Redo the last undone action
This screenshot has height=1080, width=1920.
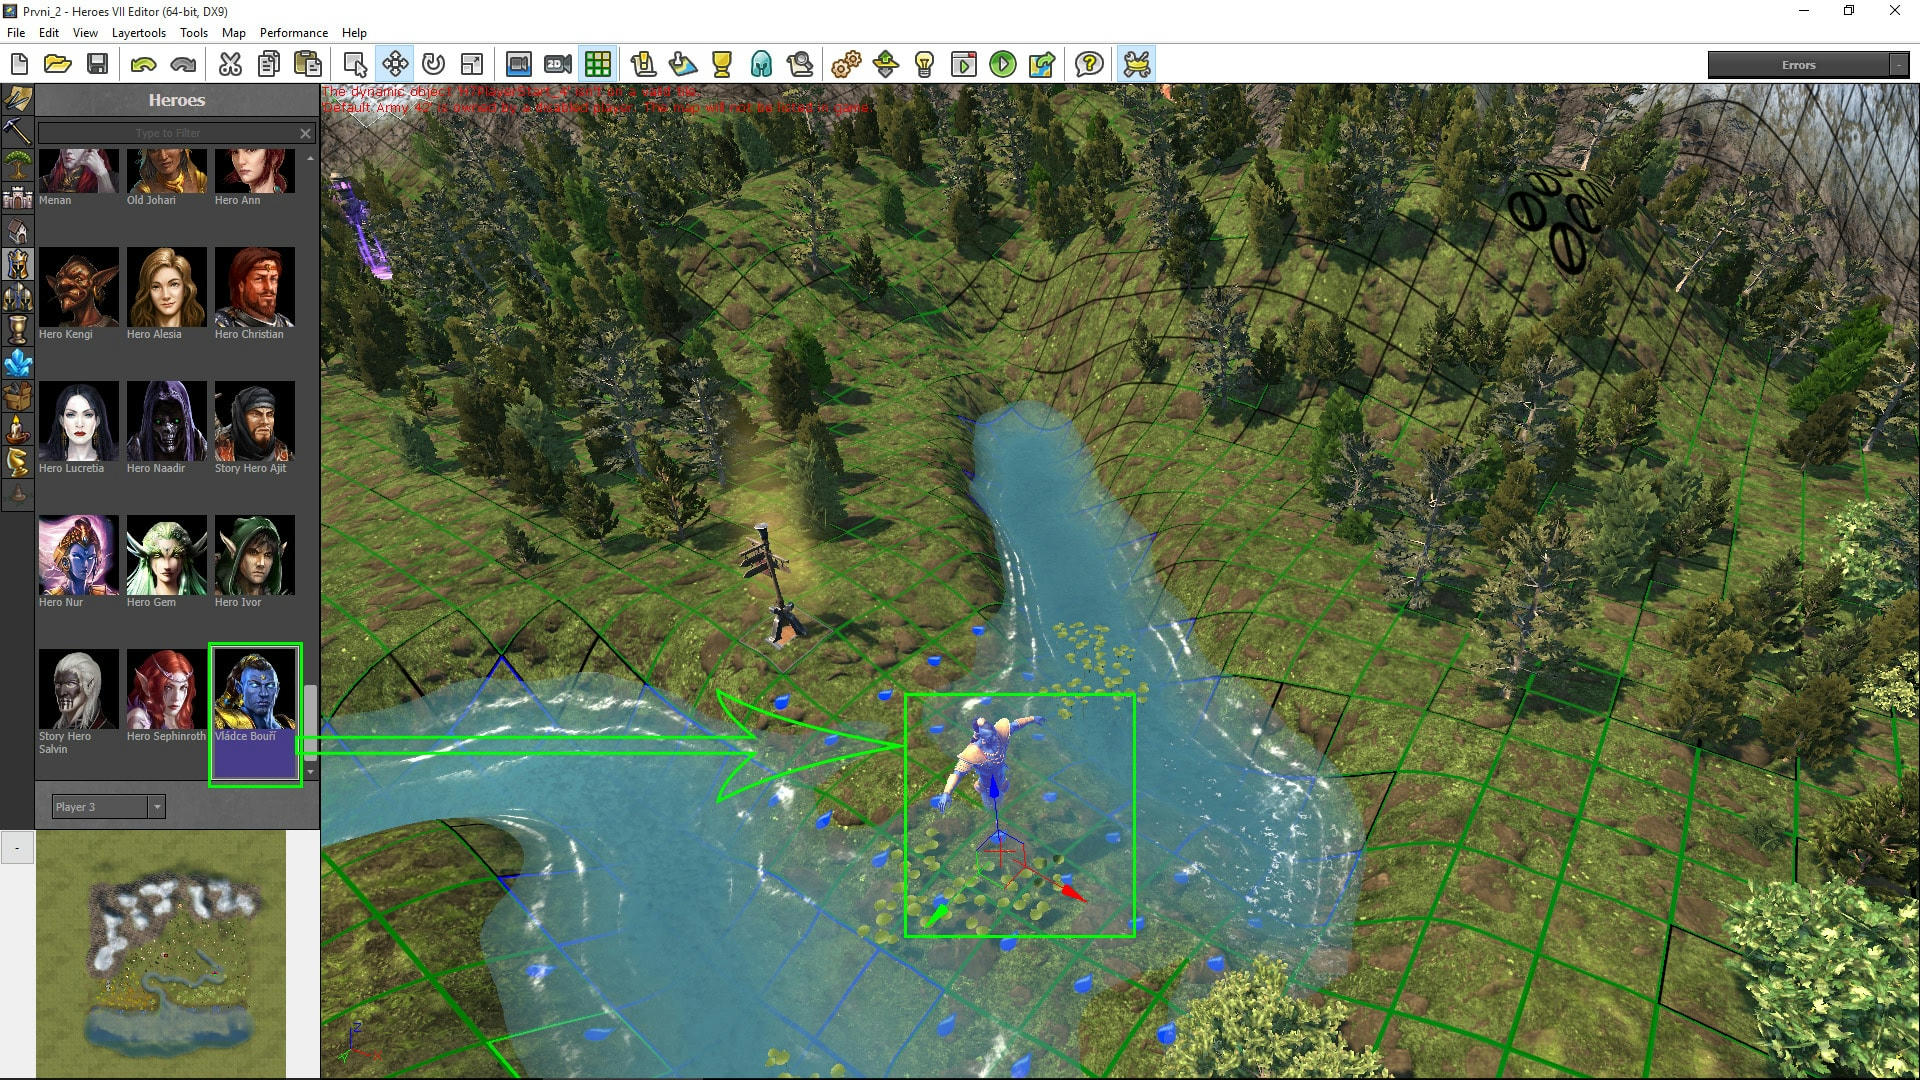183,65
